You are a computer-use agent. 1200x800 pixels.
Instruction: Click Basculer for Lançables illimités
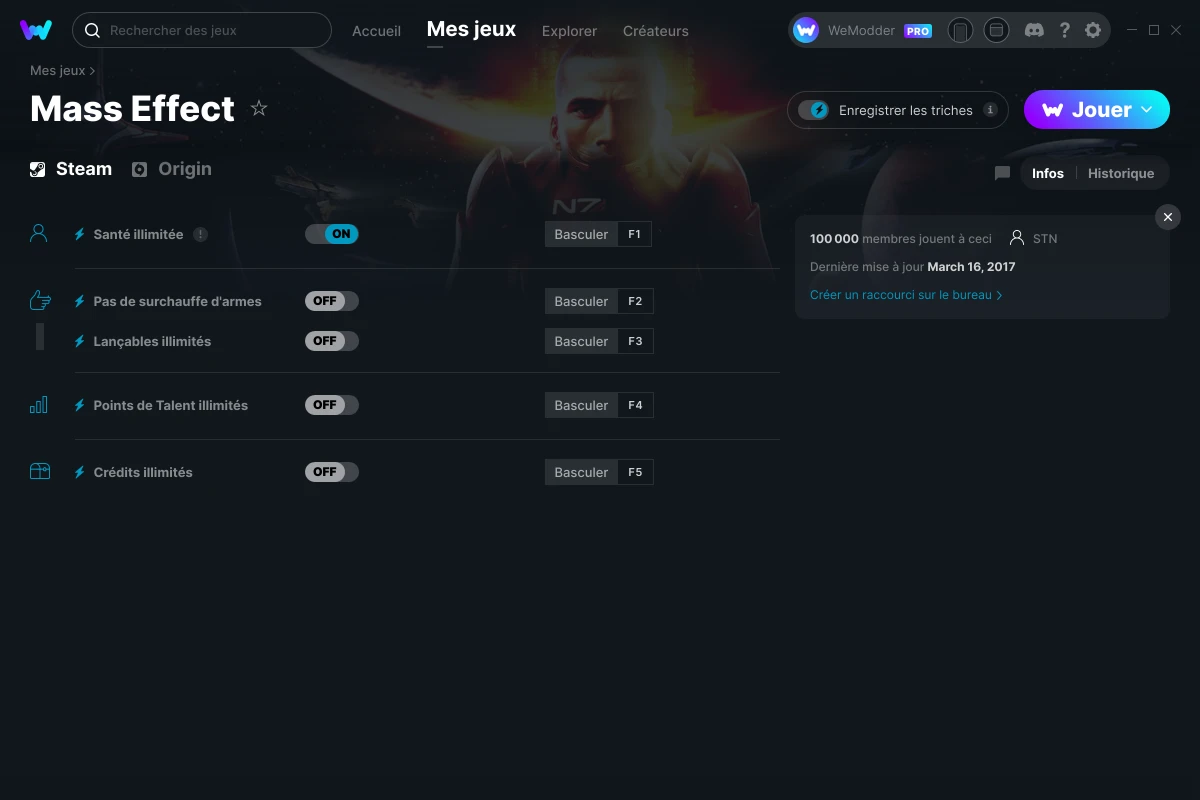pos(581,341)
